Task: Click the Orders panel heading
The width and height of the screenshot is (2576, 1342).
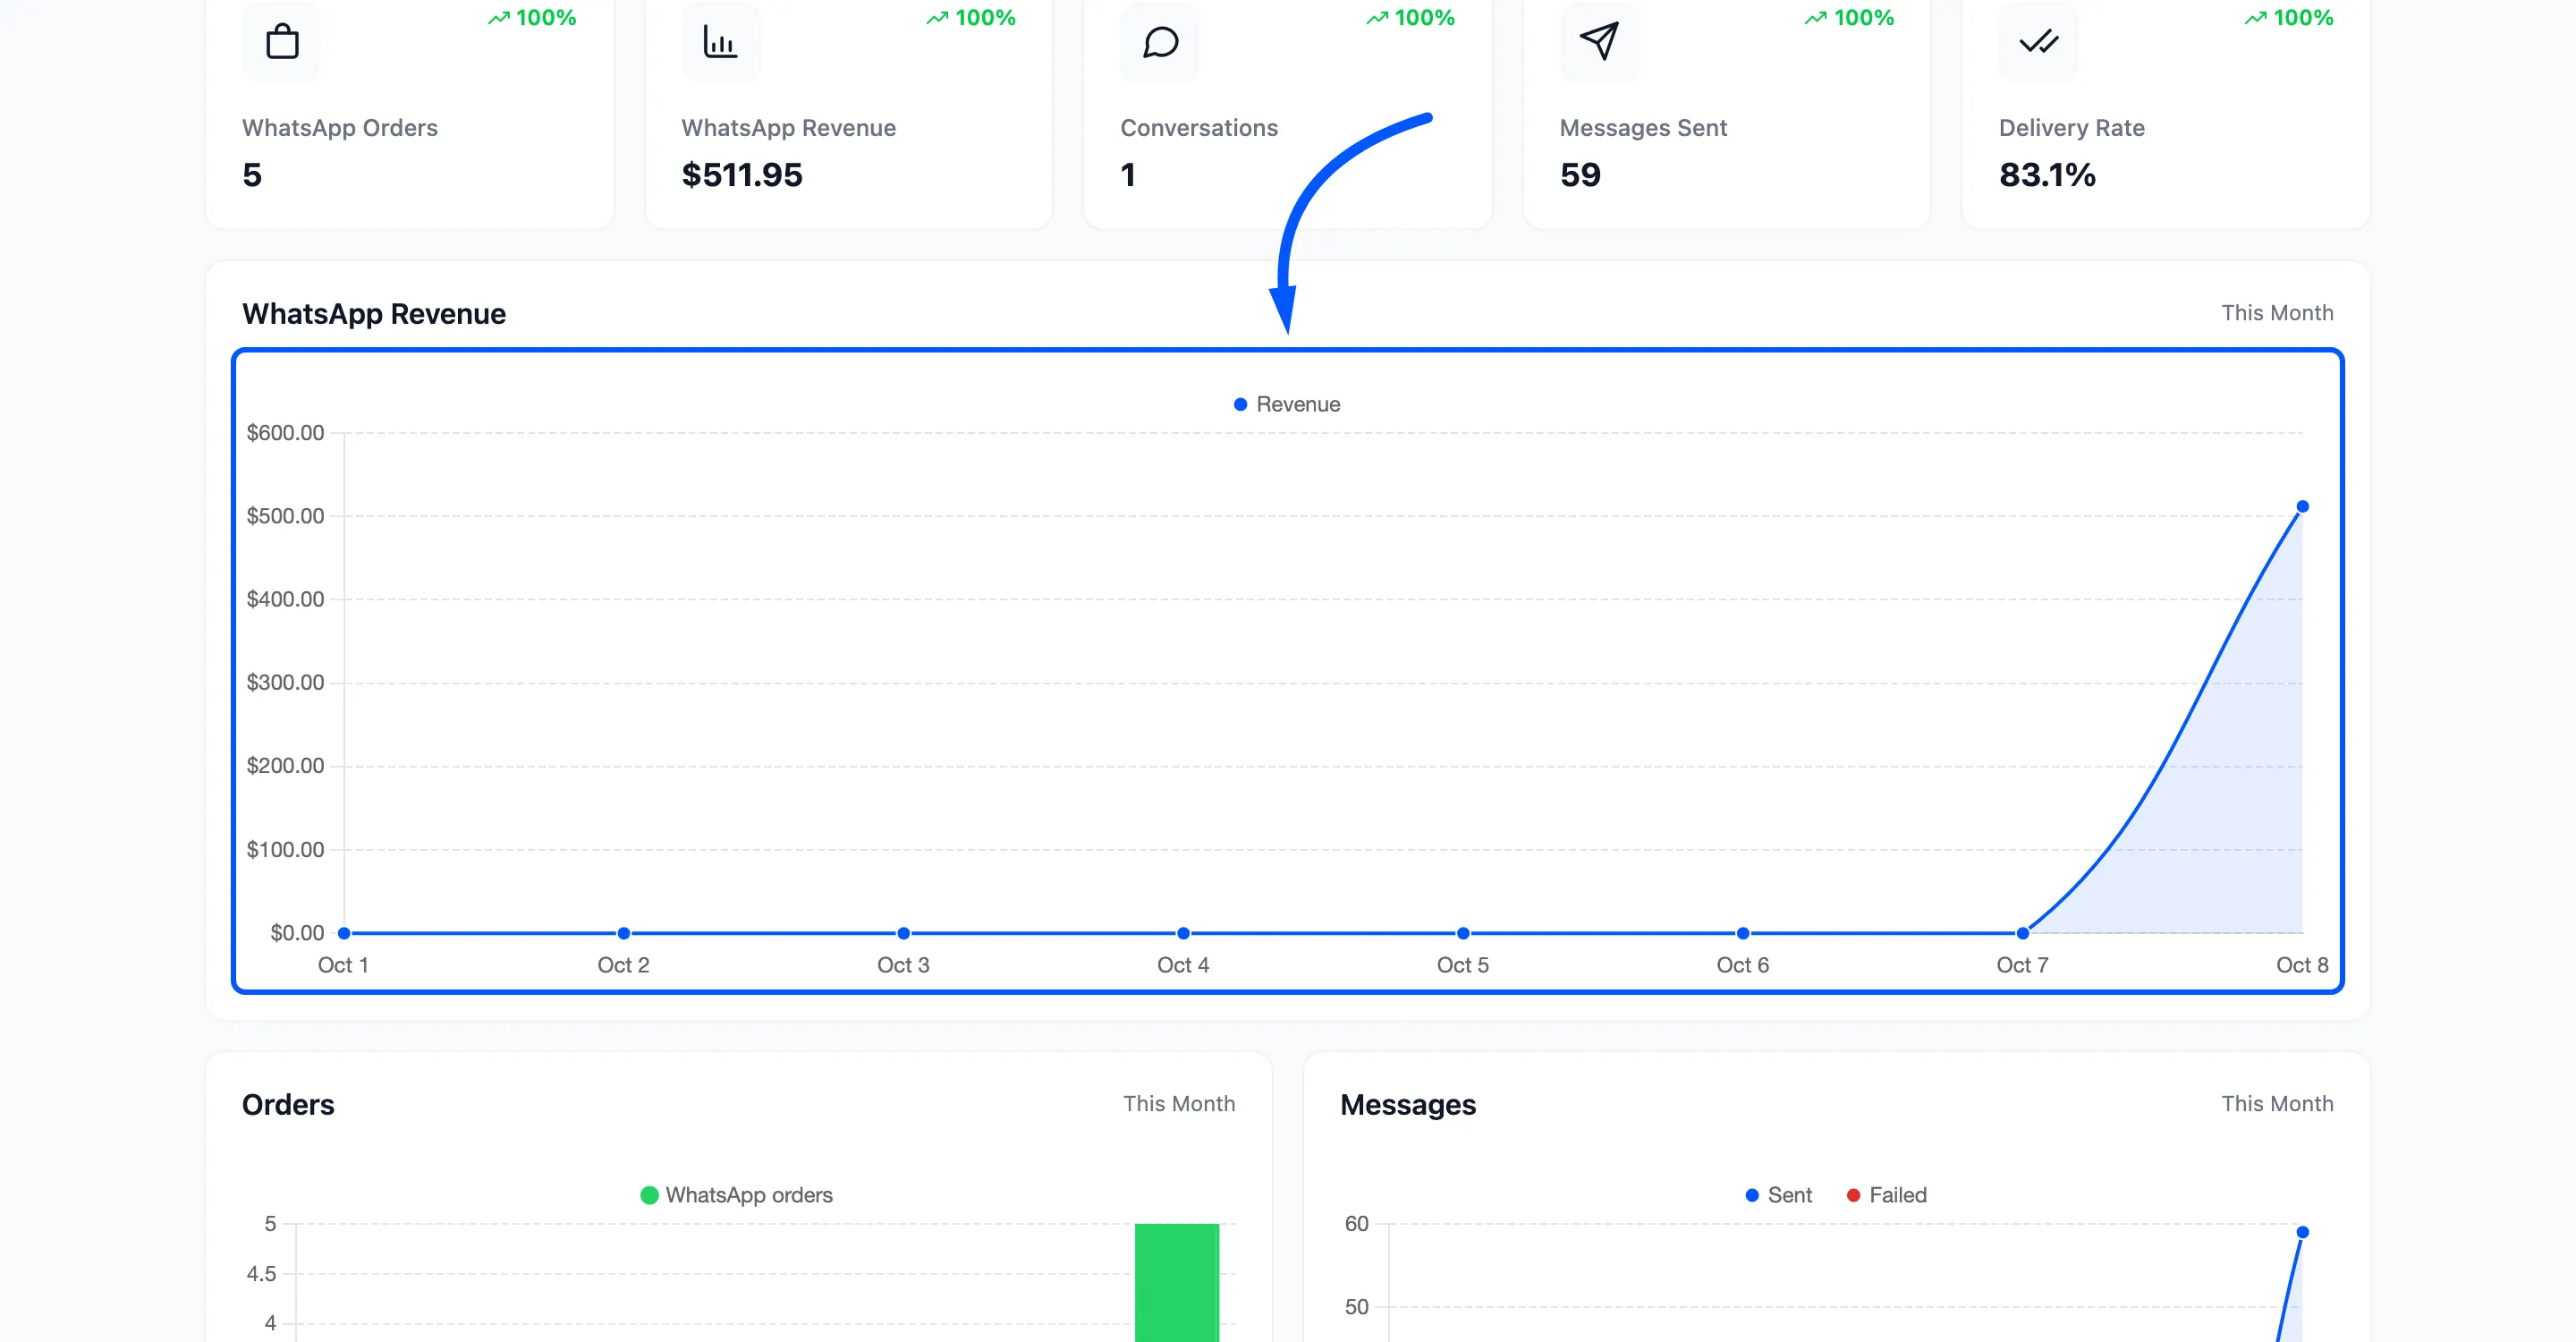Action: pyautogui.click(x=288, y=1104)
